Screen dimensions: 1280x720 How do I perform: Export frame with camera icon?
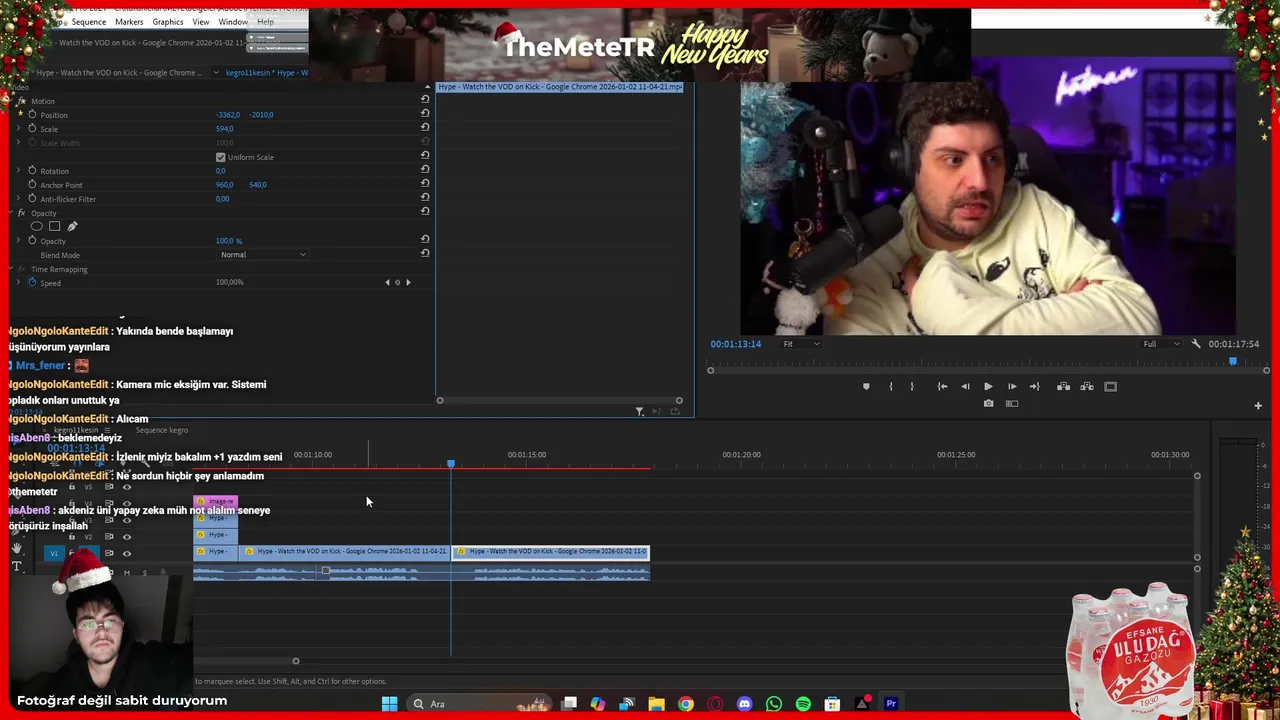click(988, 404)
